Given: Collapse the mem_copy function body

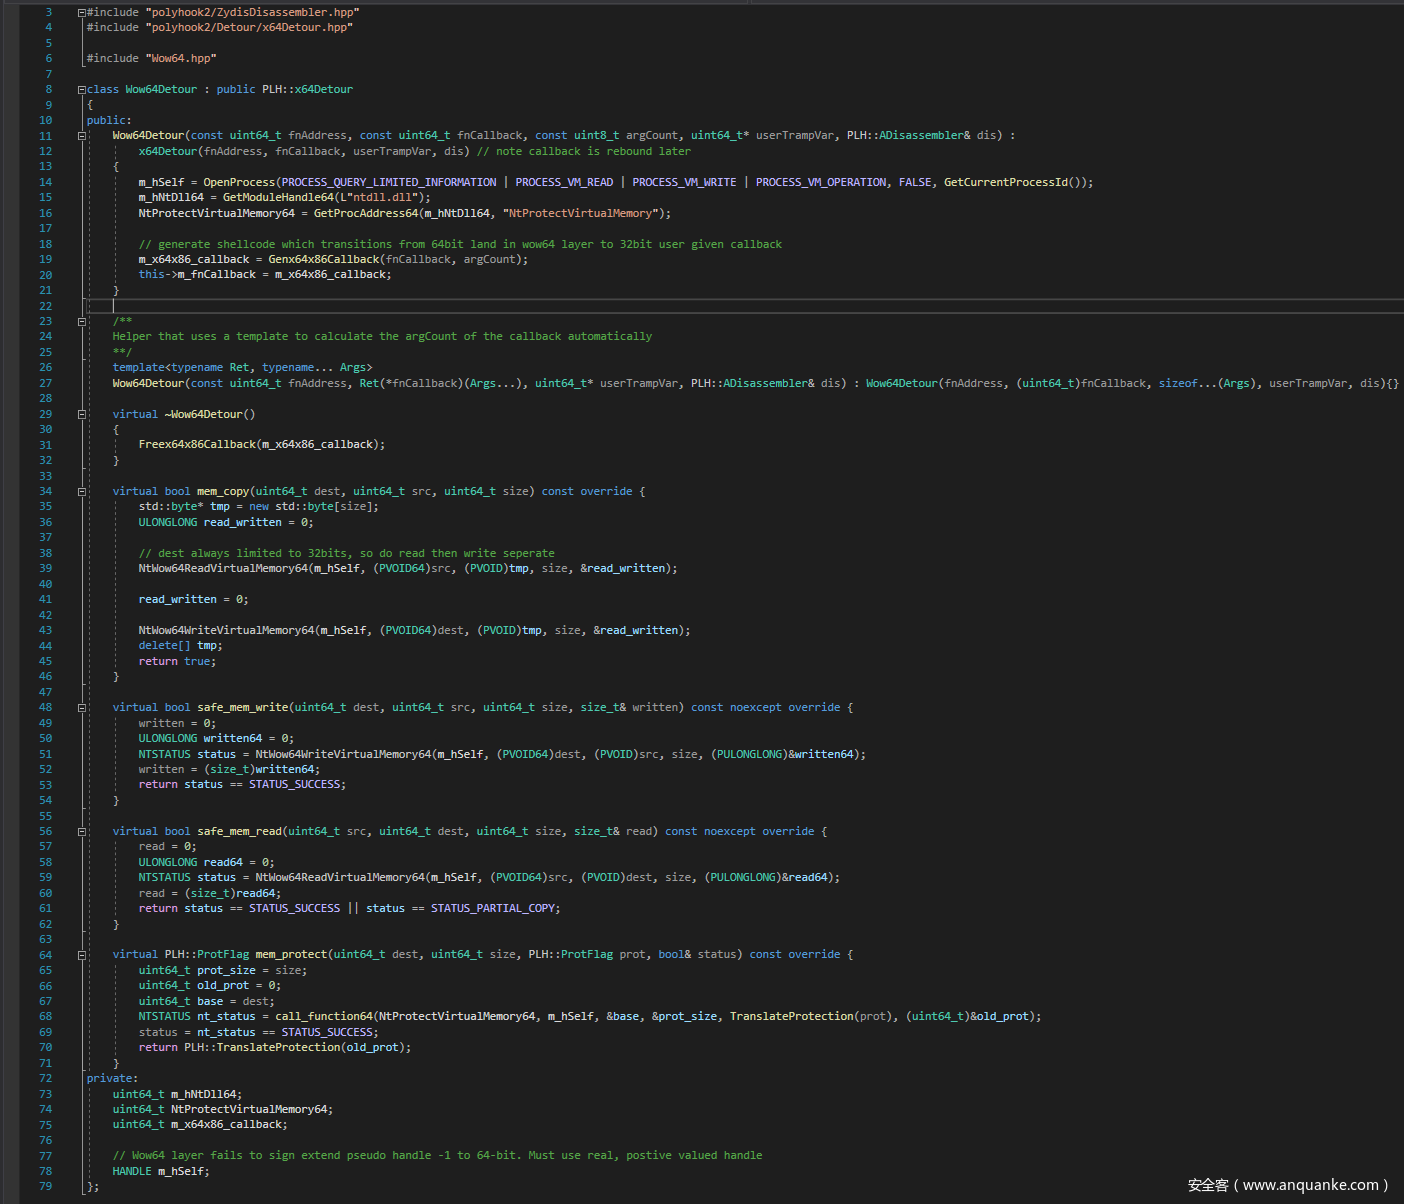Looking at the screenshot, I should click(82, 492).
